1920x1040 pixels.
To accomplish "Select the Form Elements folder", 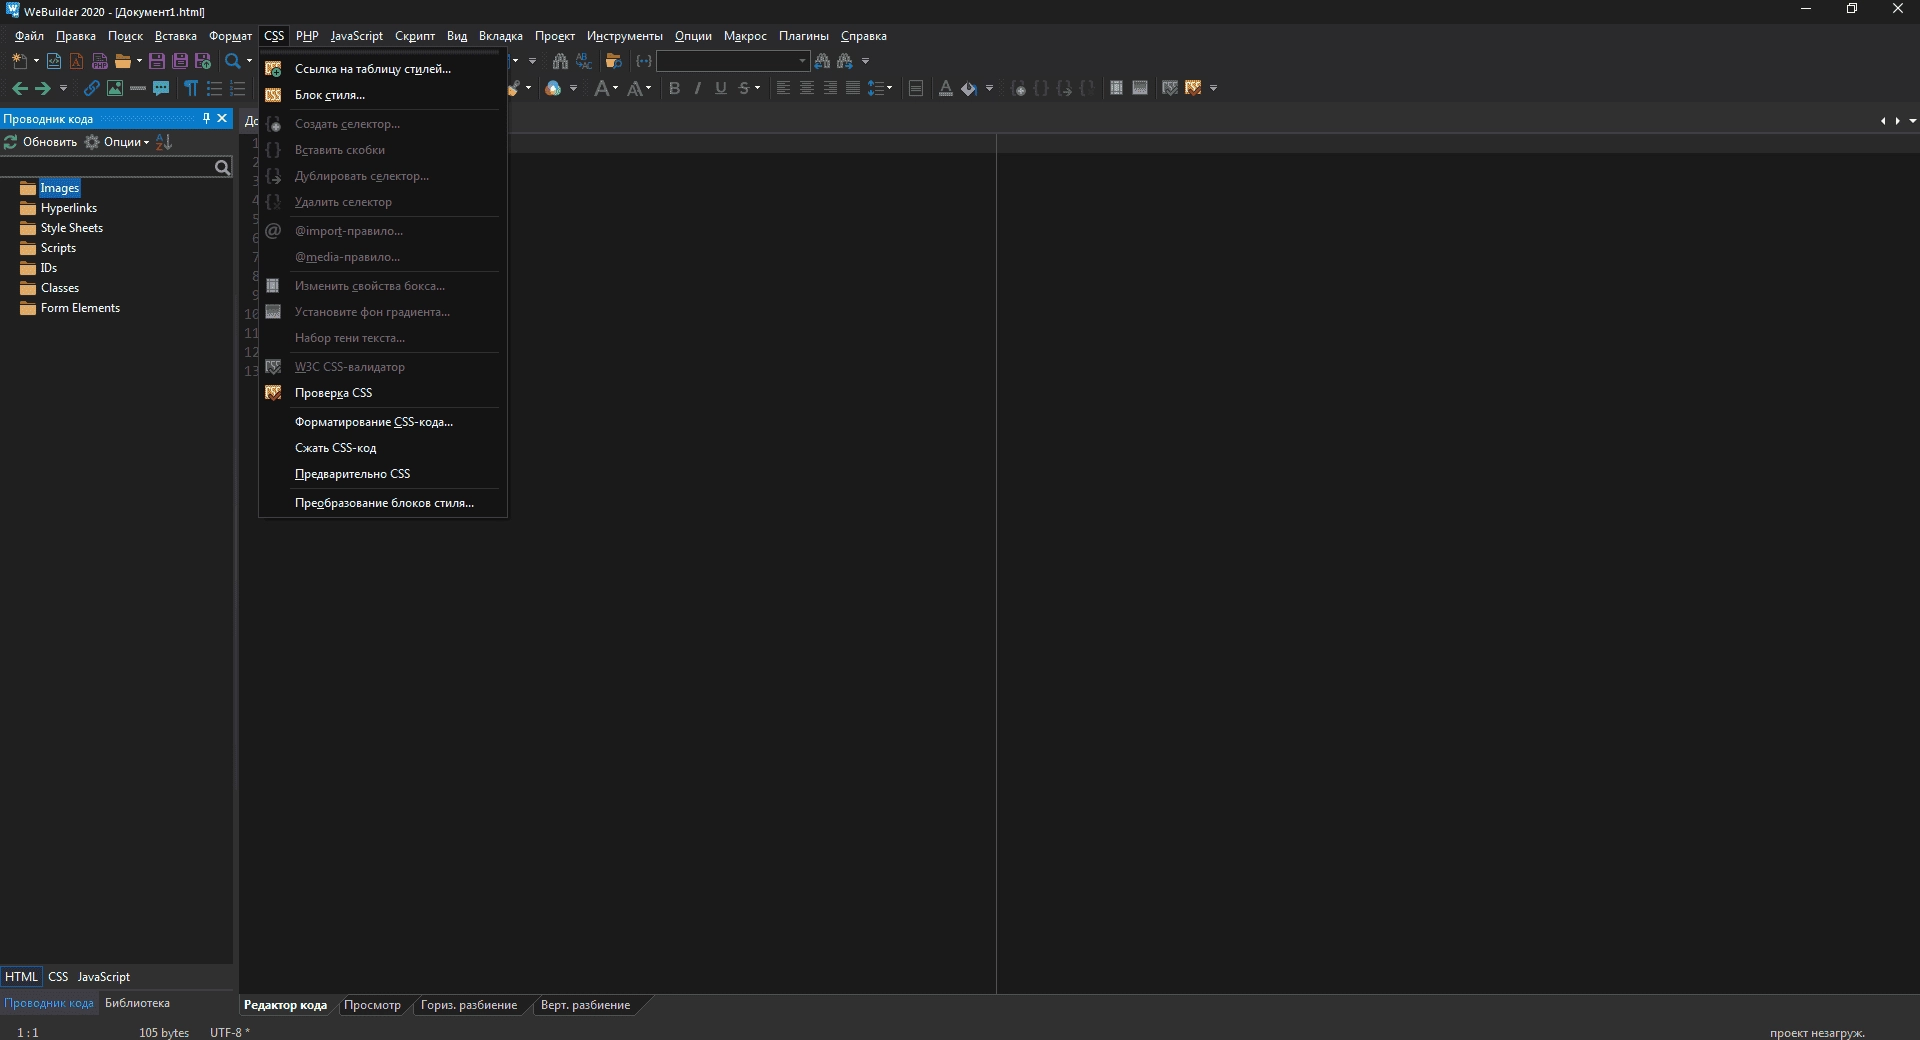I will pos(80,308).
